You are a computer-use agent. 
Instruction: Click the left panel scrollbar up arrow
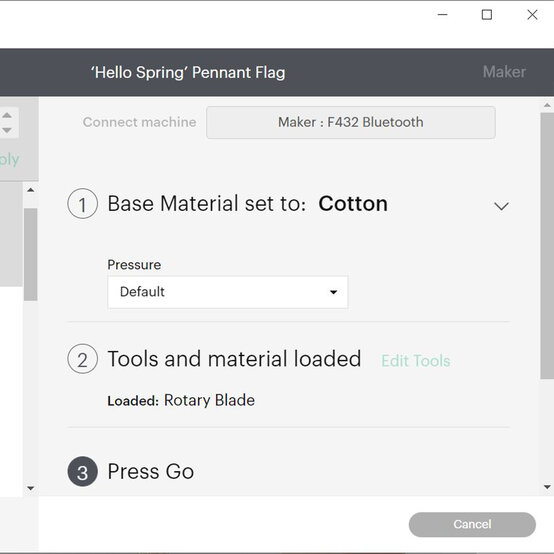31,190
